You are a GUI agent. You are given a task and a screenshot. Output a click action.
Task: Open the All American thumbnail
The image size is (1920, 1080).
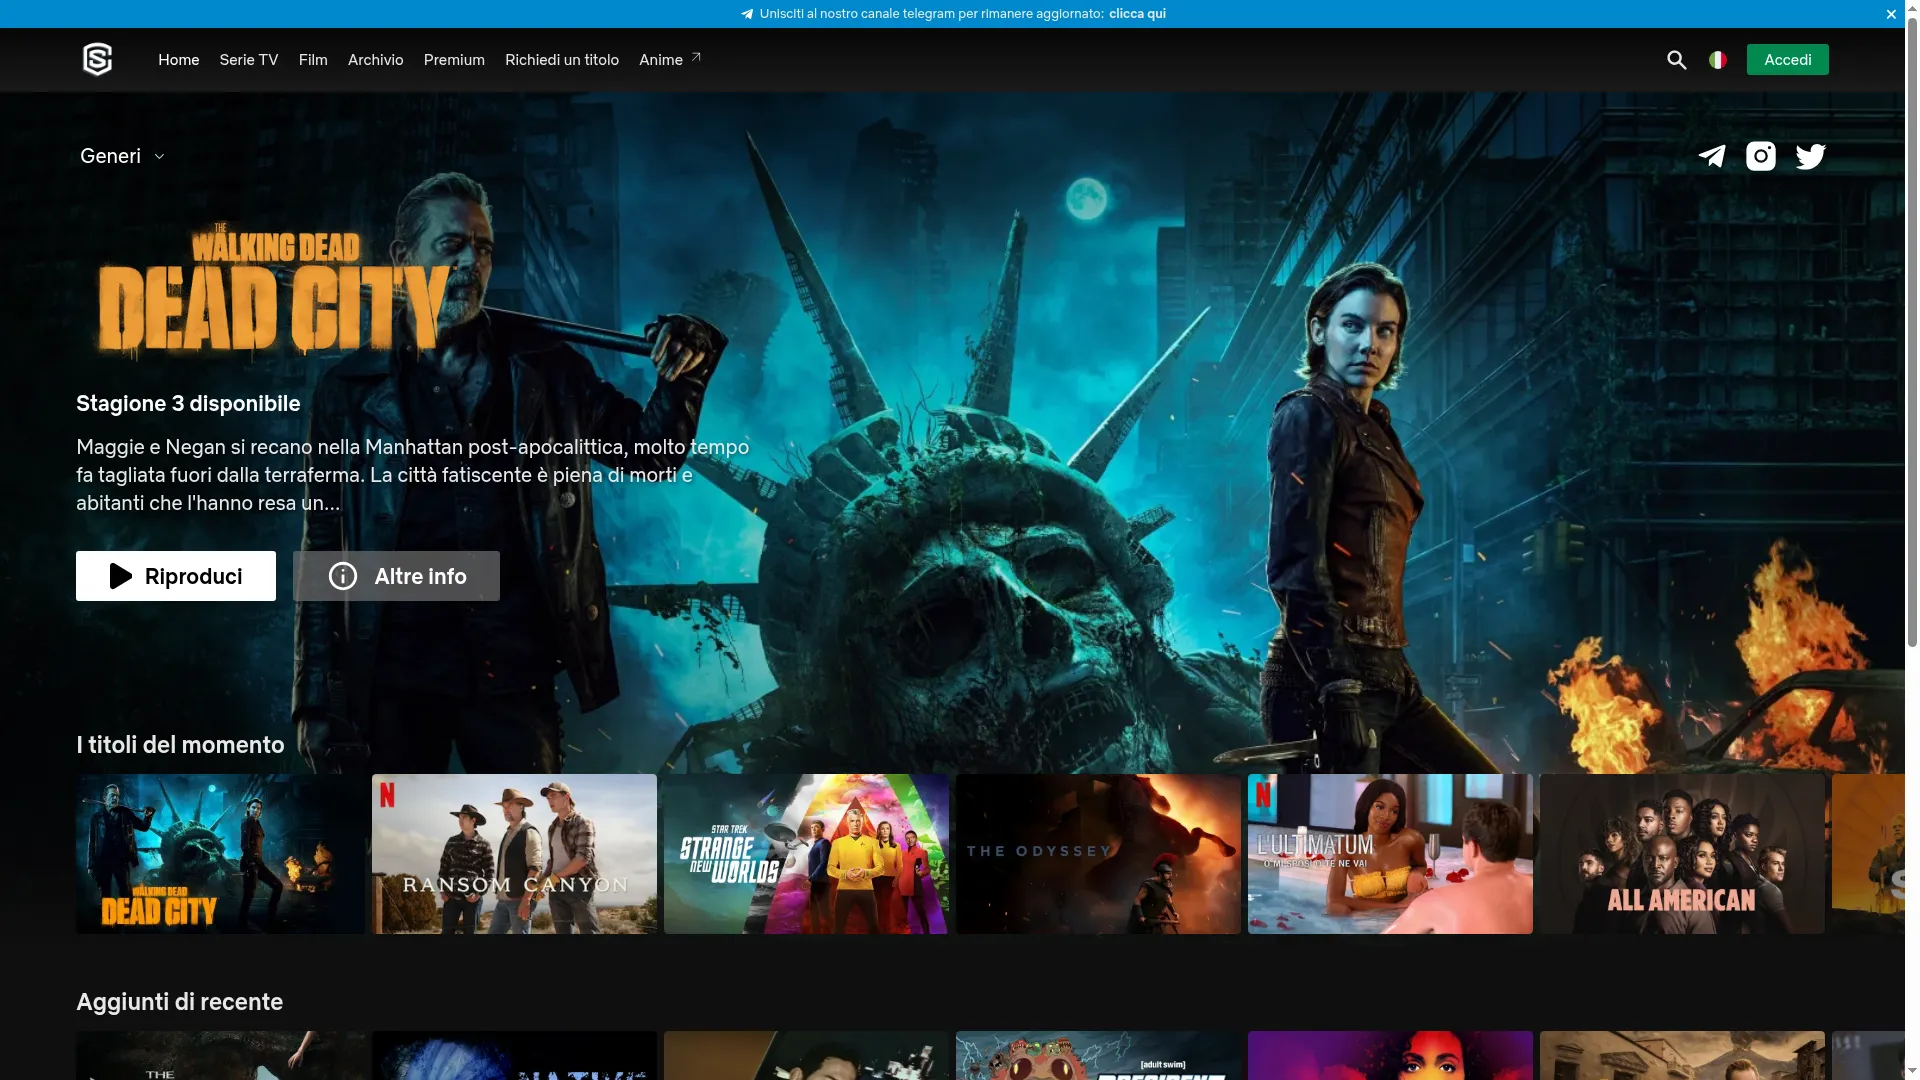[x=1682, y=854]
